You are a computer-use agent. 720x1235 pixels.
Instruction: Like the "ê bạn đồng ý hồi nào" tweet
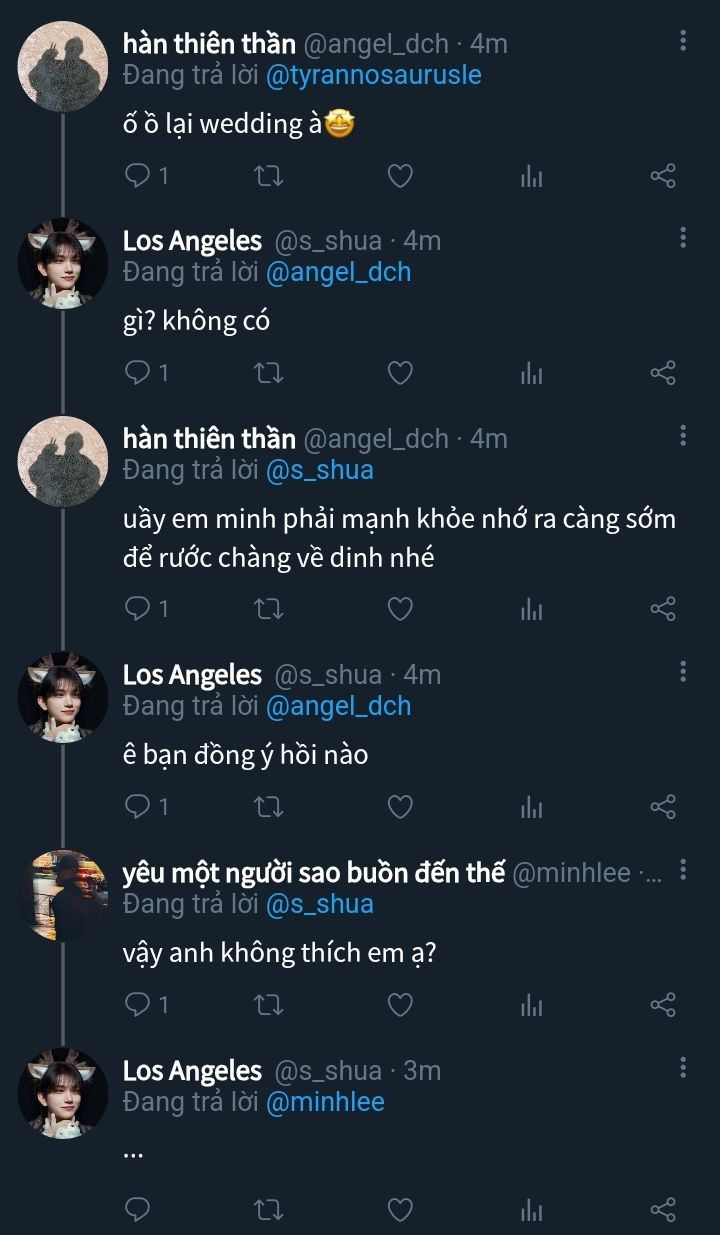400,806
